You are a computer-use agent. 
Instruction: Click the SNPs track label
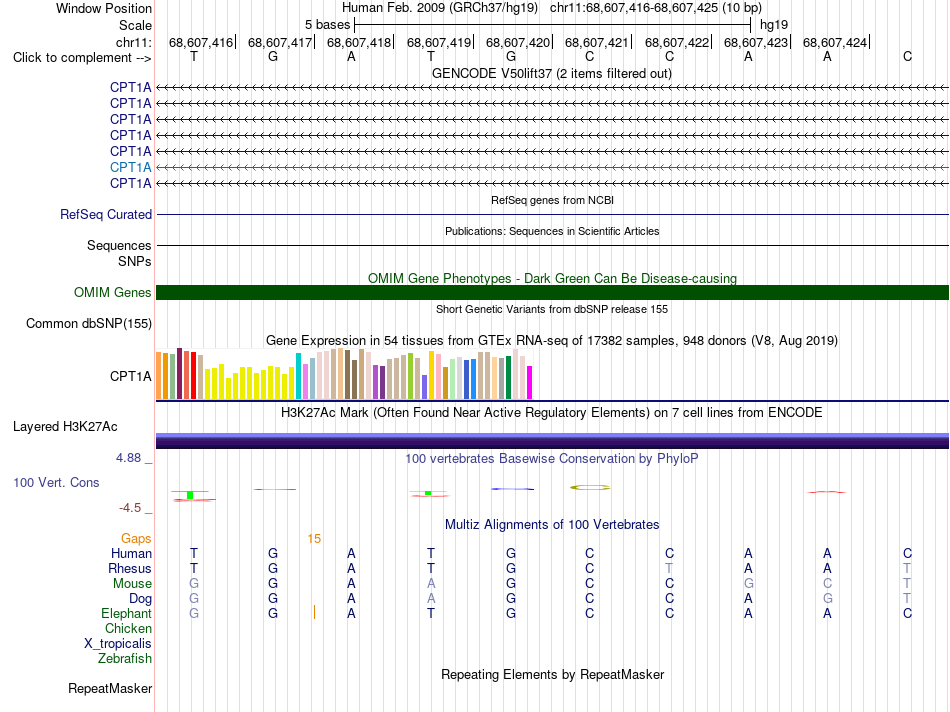(x=135, y=261)
